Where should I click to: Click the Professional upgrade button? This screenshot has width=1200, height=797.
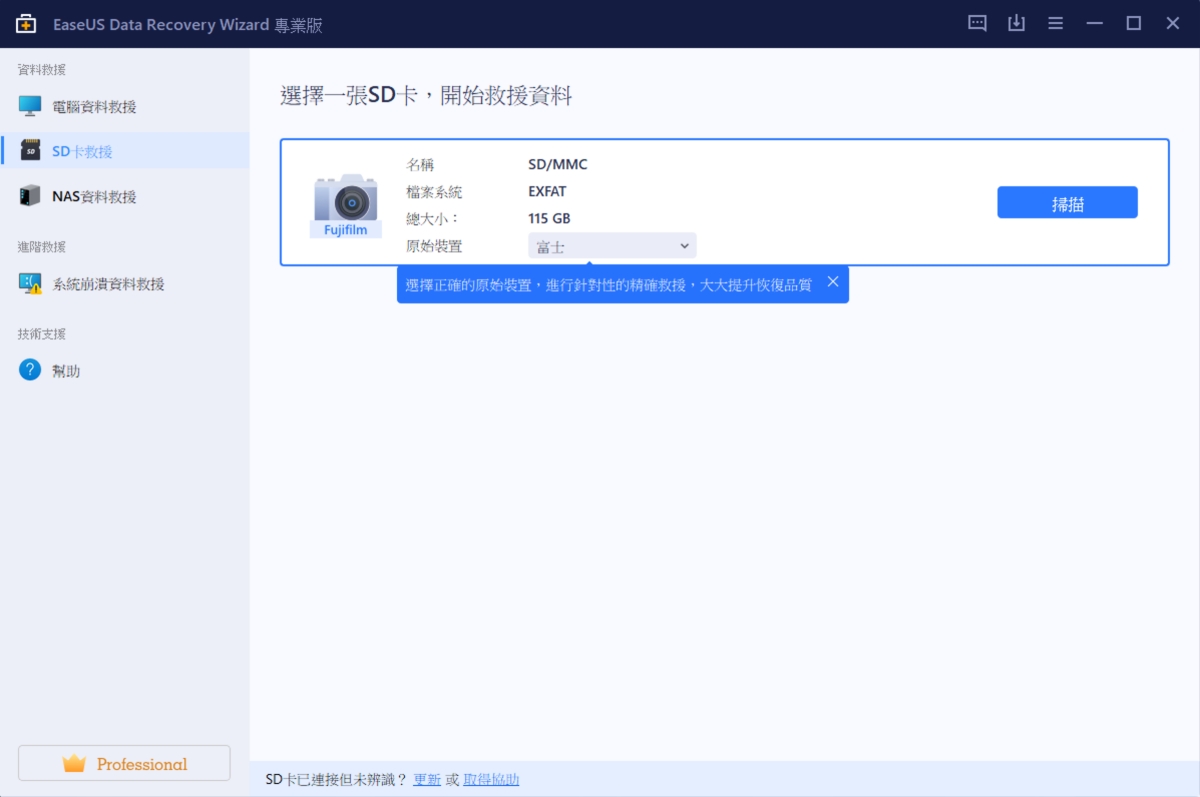coord(124,764)
